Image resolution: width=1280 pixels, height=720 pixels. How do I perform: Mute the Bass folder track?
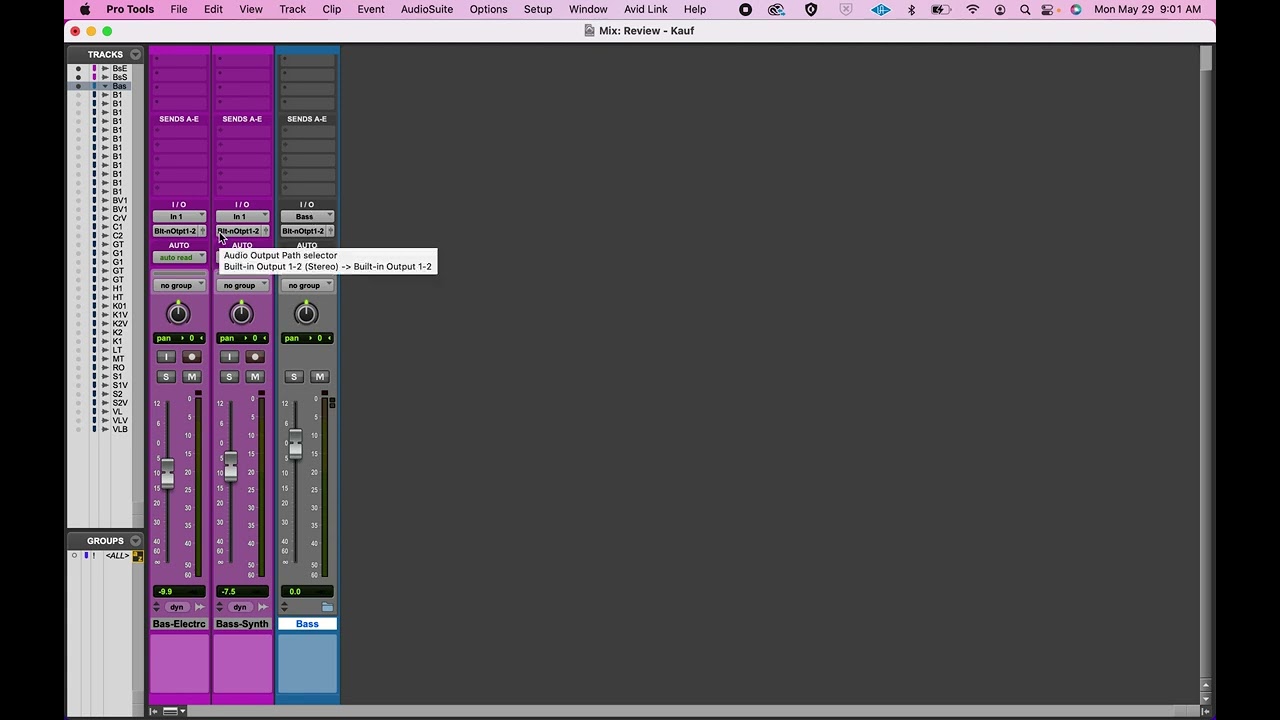(319, 377)
